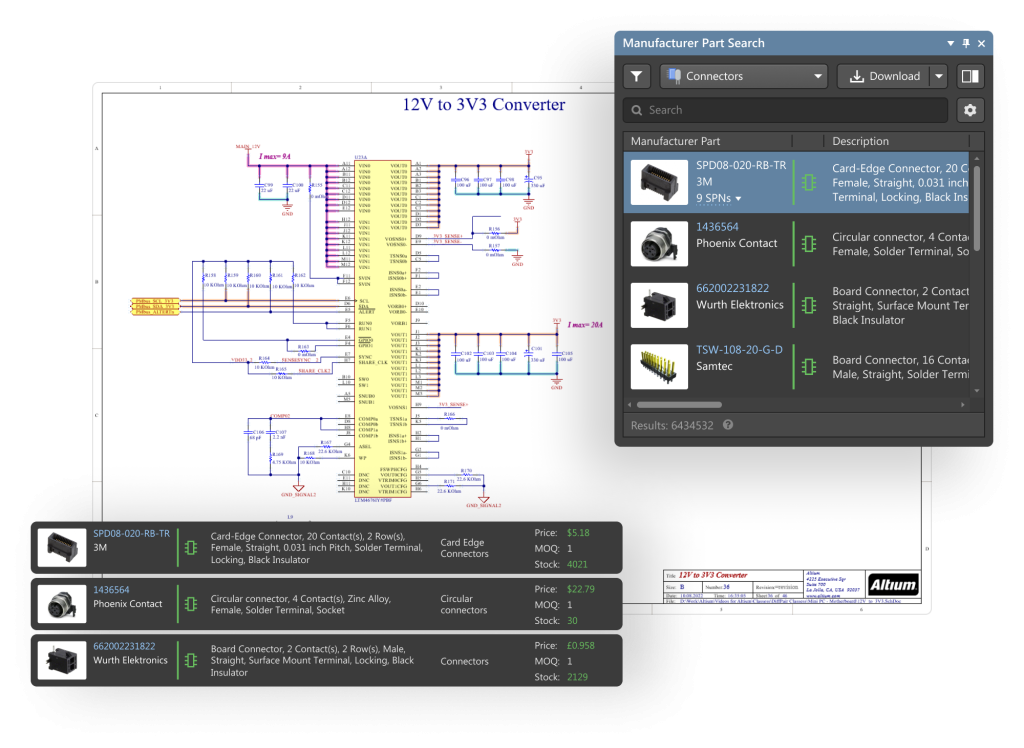Screen dimensions: 1024x748
Task: Expand the 9 SPNs list
Action: [719, 199]
